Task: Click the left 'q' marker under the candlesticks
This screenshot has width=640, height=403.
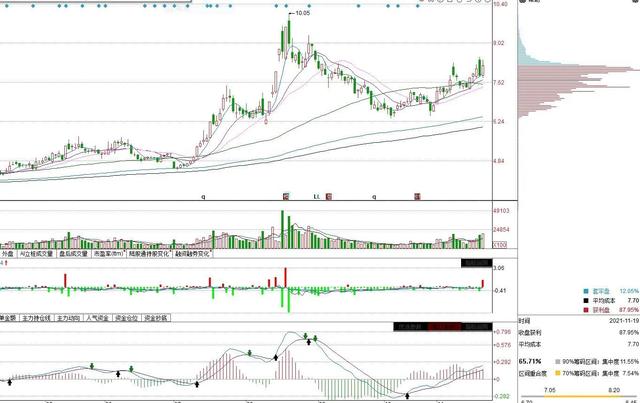Action: [x=203, y=197]
